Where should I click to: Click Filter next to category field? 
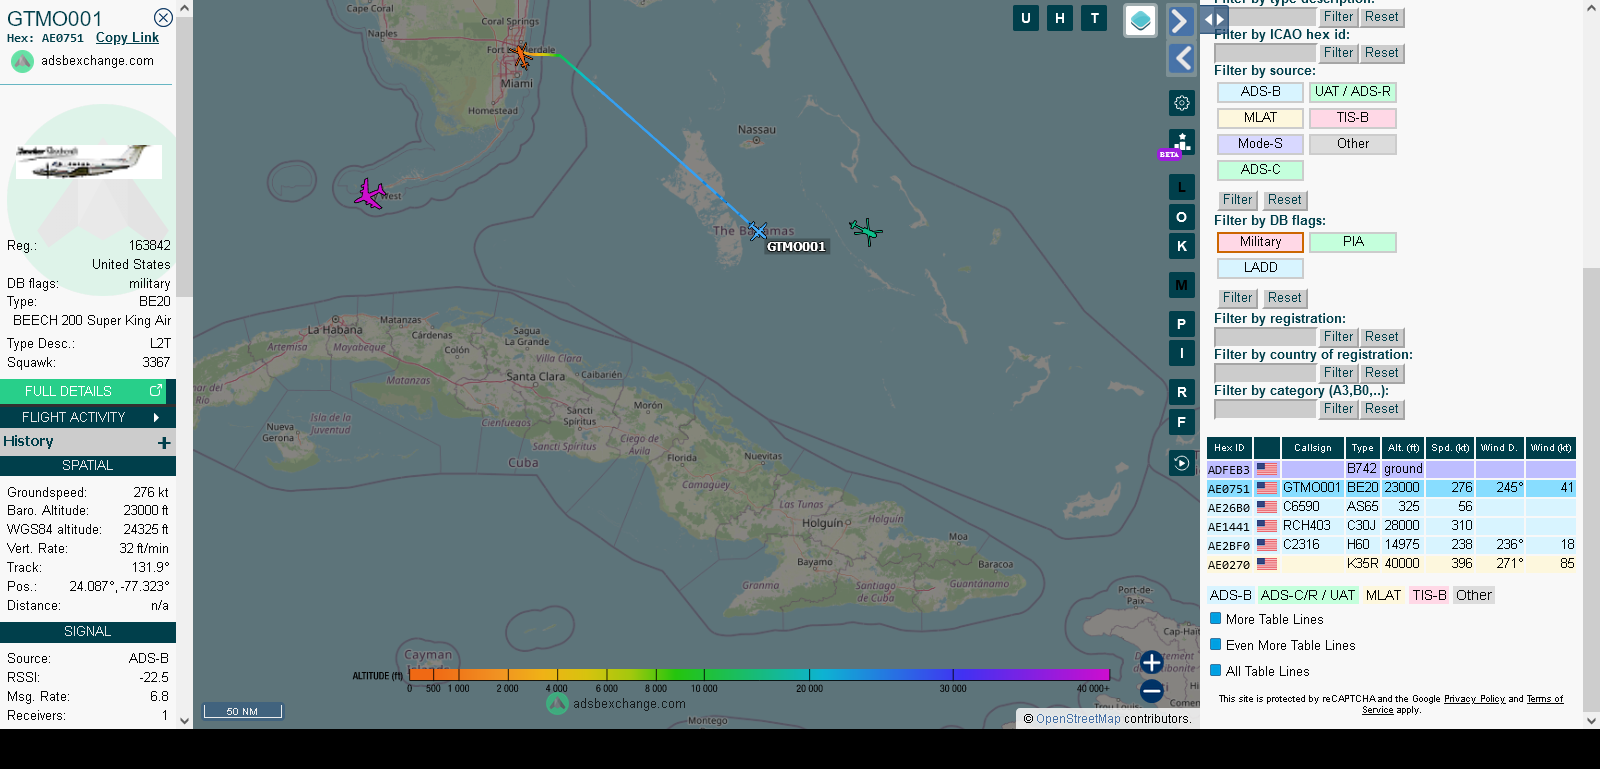pyautogui.click(x=1338, y=409)
